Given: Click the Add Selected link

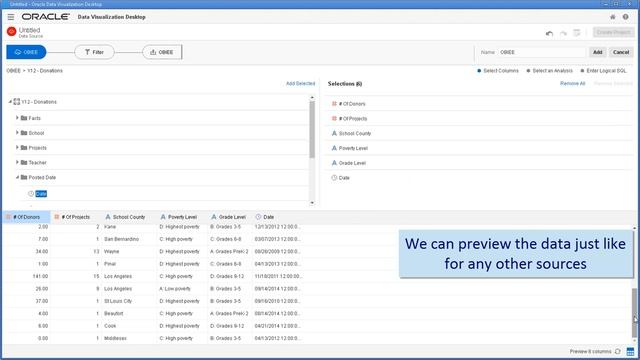Looking at the screenshot, I should (x=300, y=83).
